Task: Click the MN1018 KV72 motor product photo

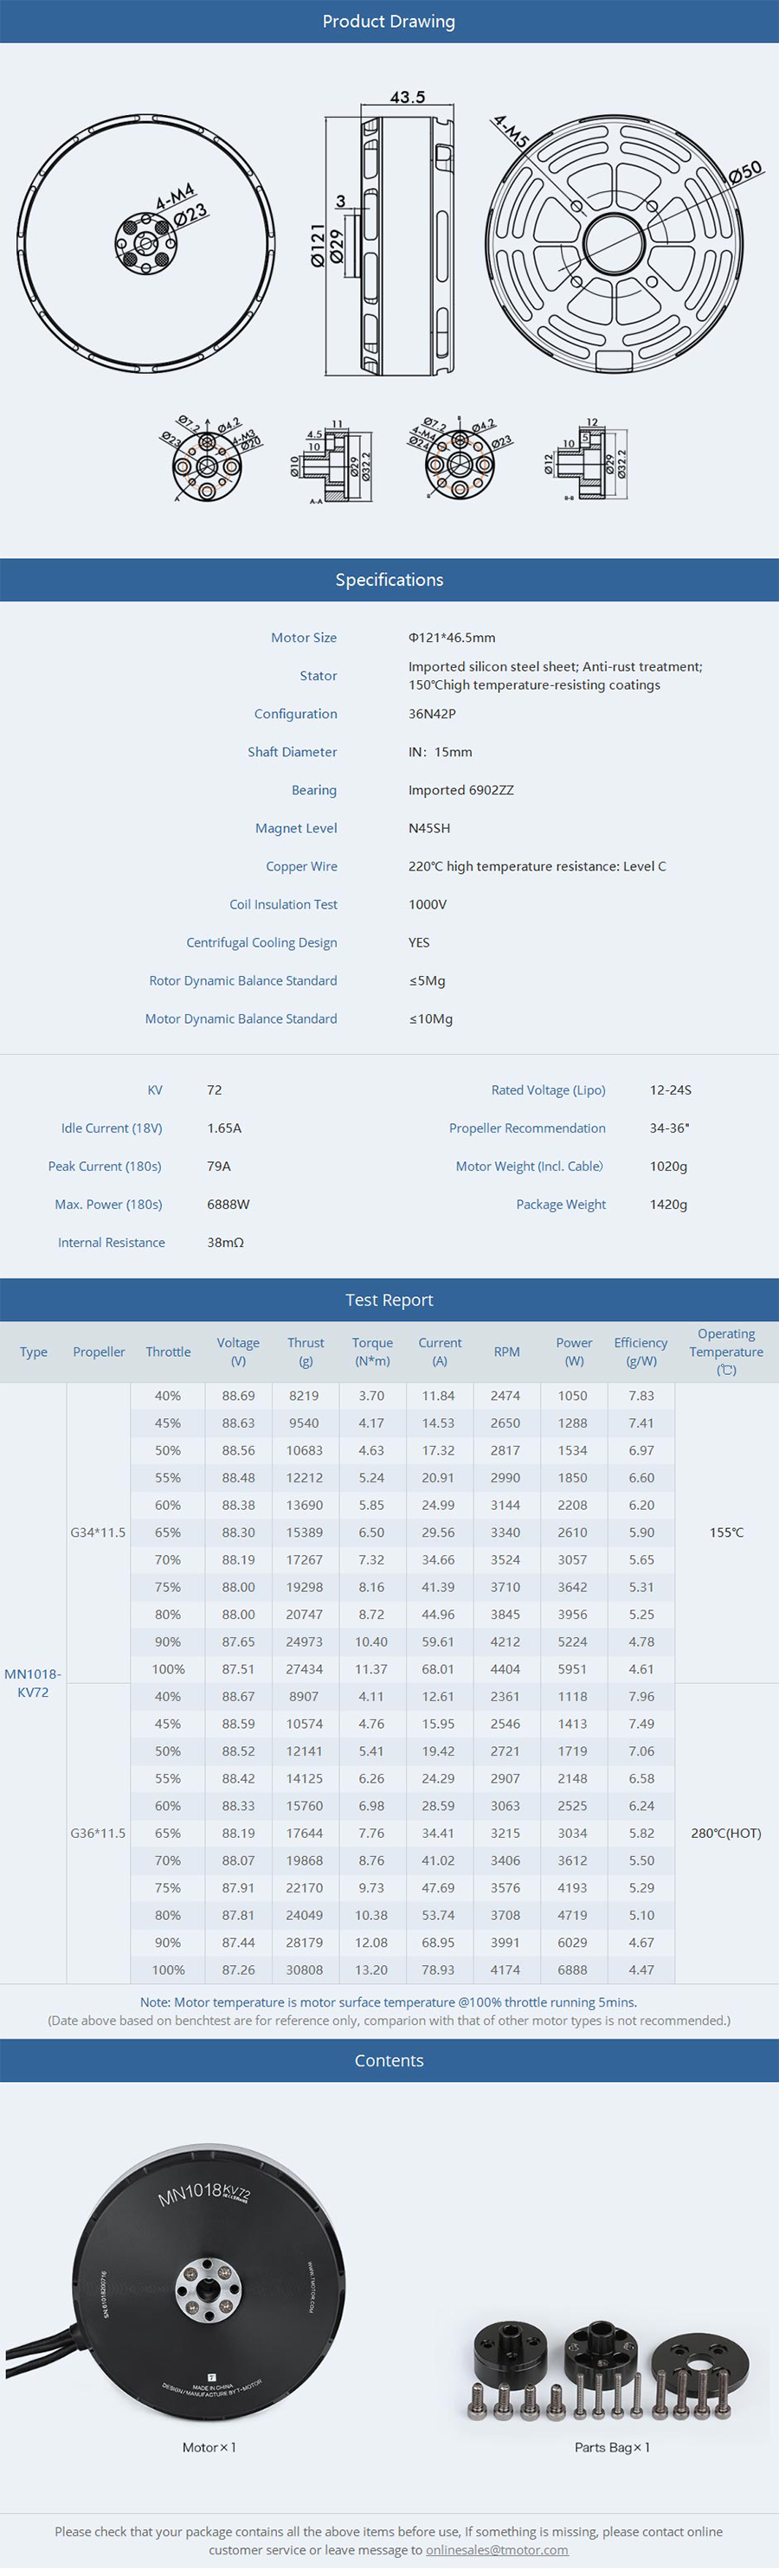Action: pos(176,2282)
